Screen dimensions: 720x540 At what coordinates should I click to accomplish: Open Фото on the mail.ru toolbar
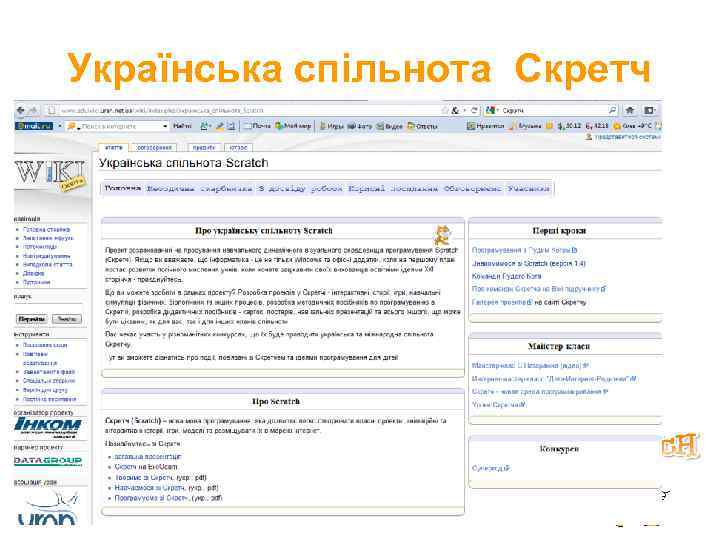point(360,126)
